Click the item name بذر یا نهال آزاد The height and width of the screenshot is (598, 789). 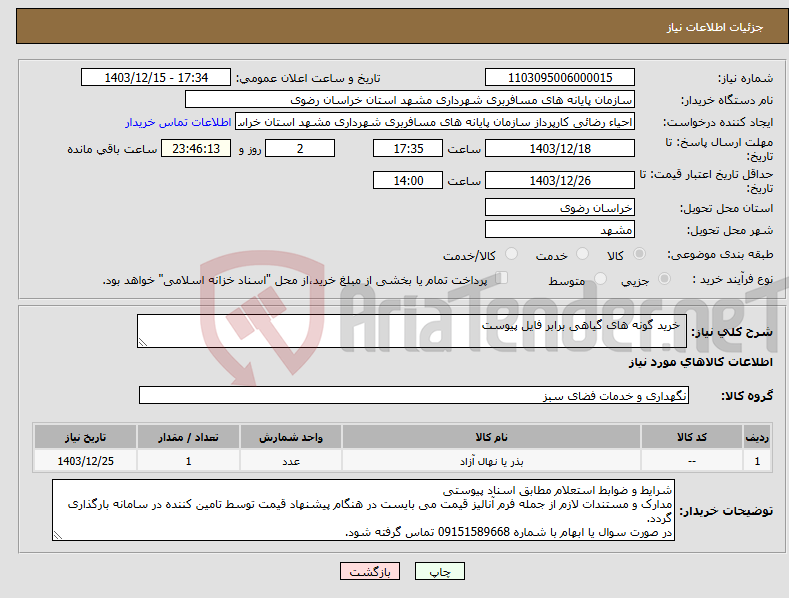(491, 461)
